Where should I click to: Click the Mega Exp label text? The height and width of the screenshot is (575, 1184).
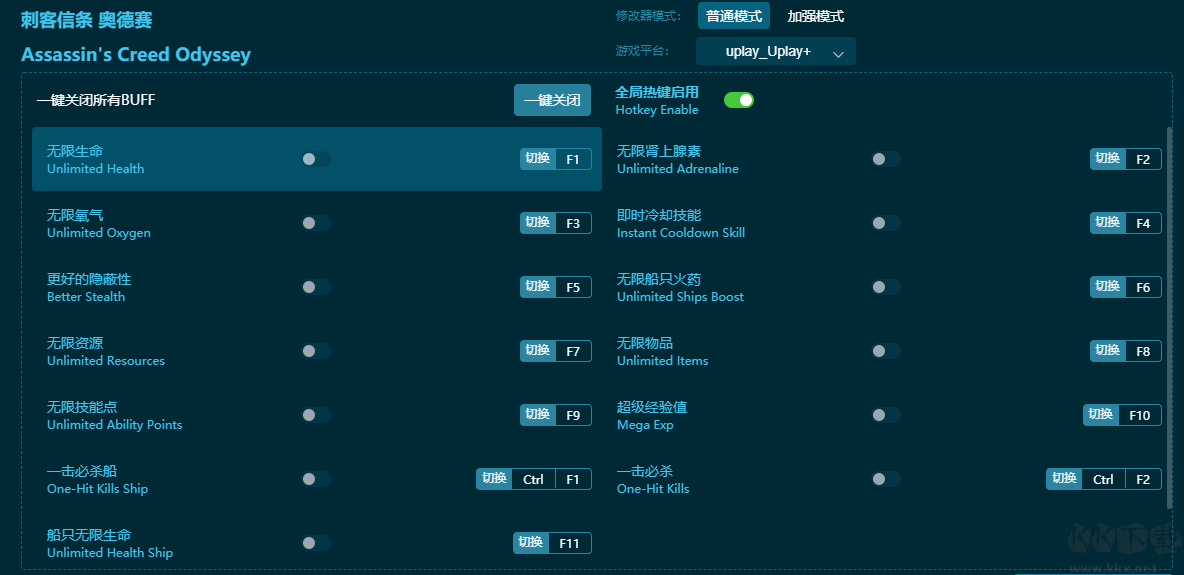click(645, 425)
